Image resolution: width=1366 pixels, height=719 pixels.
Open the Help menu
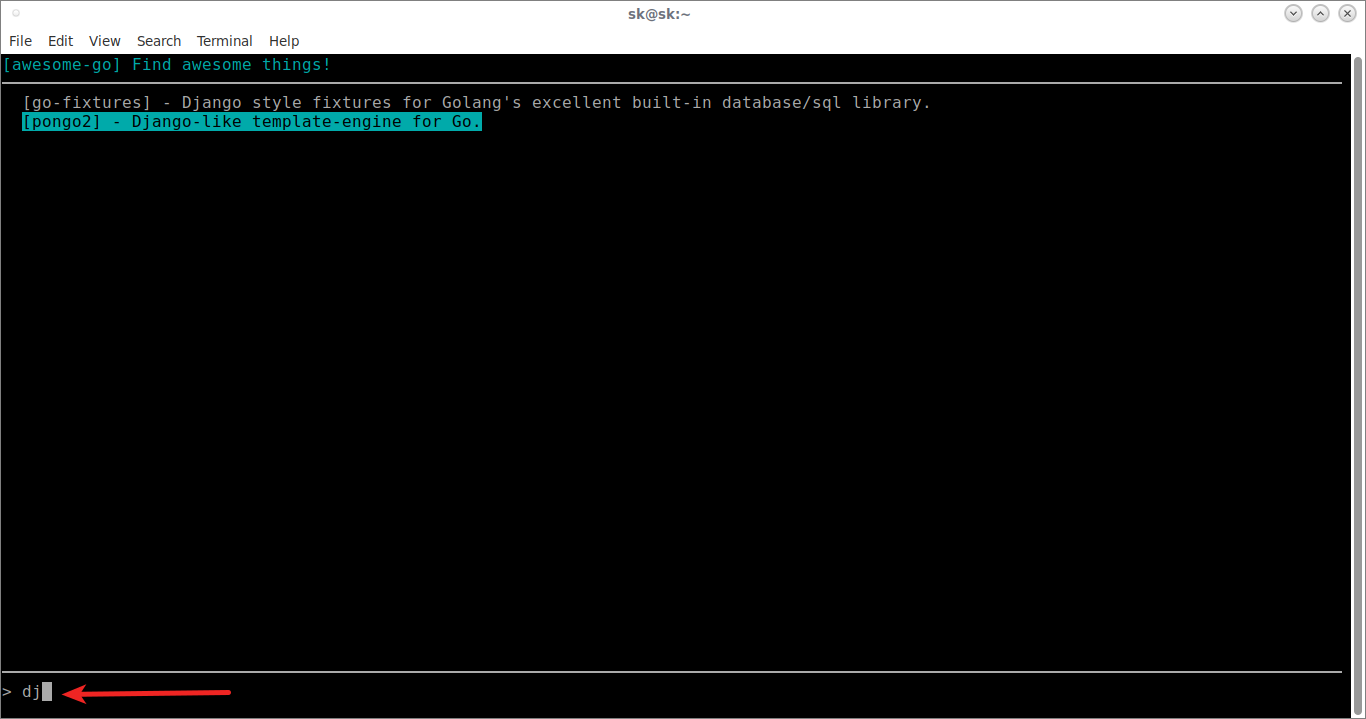284,41
